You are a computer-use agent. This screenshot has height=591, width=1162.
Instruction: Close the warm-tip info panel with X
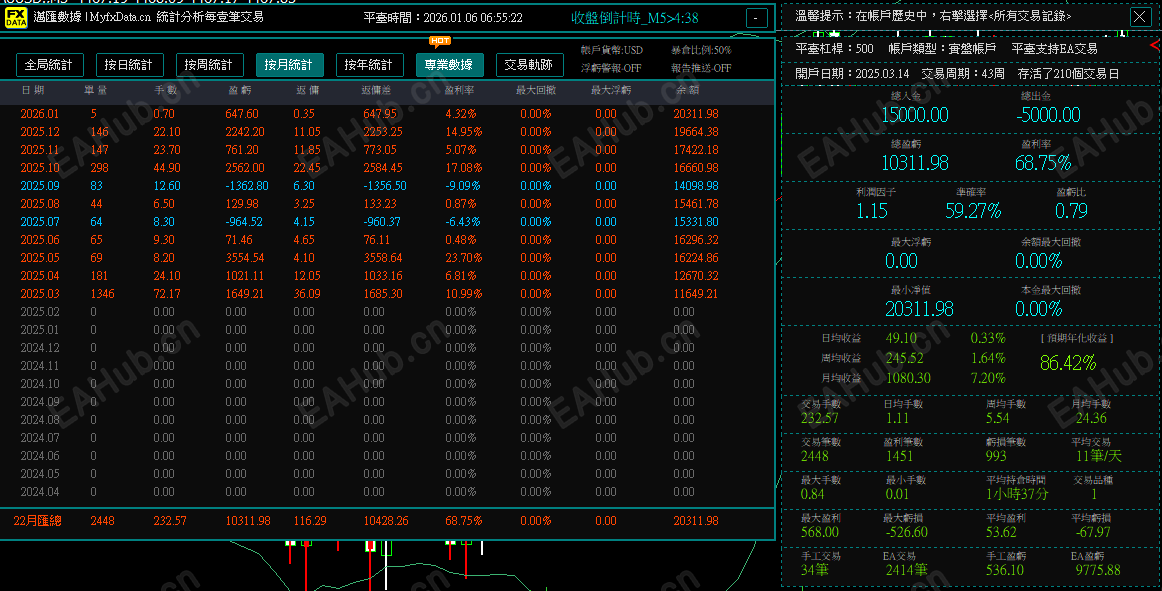pos(1140,17)
